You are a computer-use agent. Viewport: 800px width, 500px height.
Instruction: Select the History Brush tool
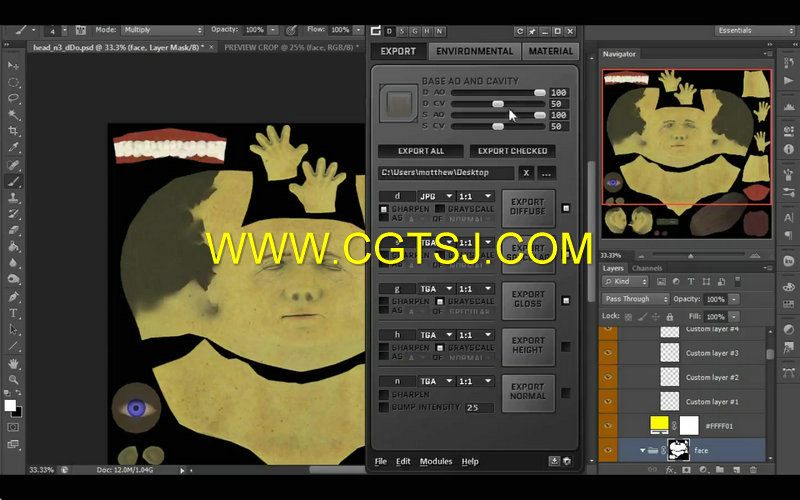click(13, 214)
